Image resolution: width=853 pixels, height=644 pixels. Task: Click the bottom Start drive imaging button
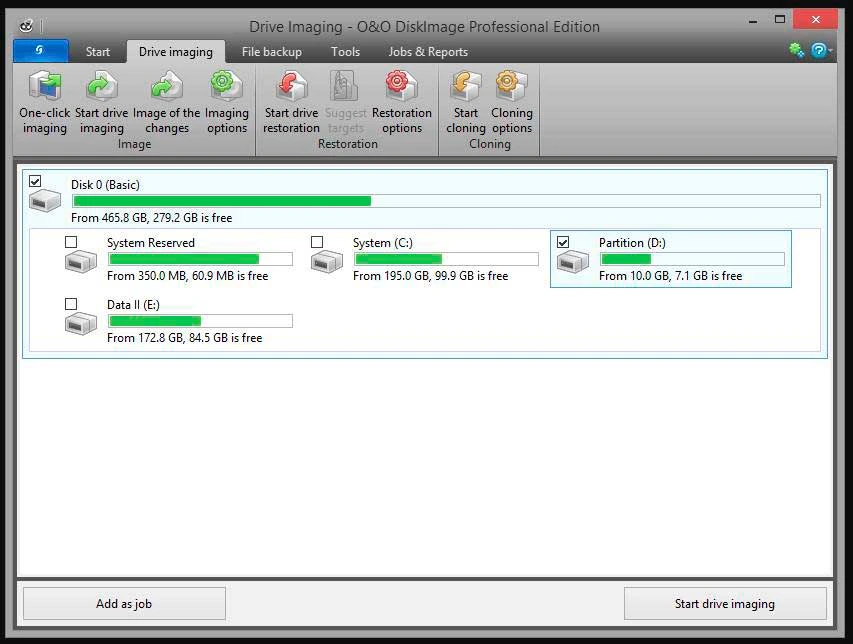pyautogui.click(x=725, y=603)
